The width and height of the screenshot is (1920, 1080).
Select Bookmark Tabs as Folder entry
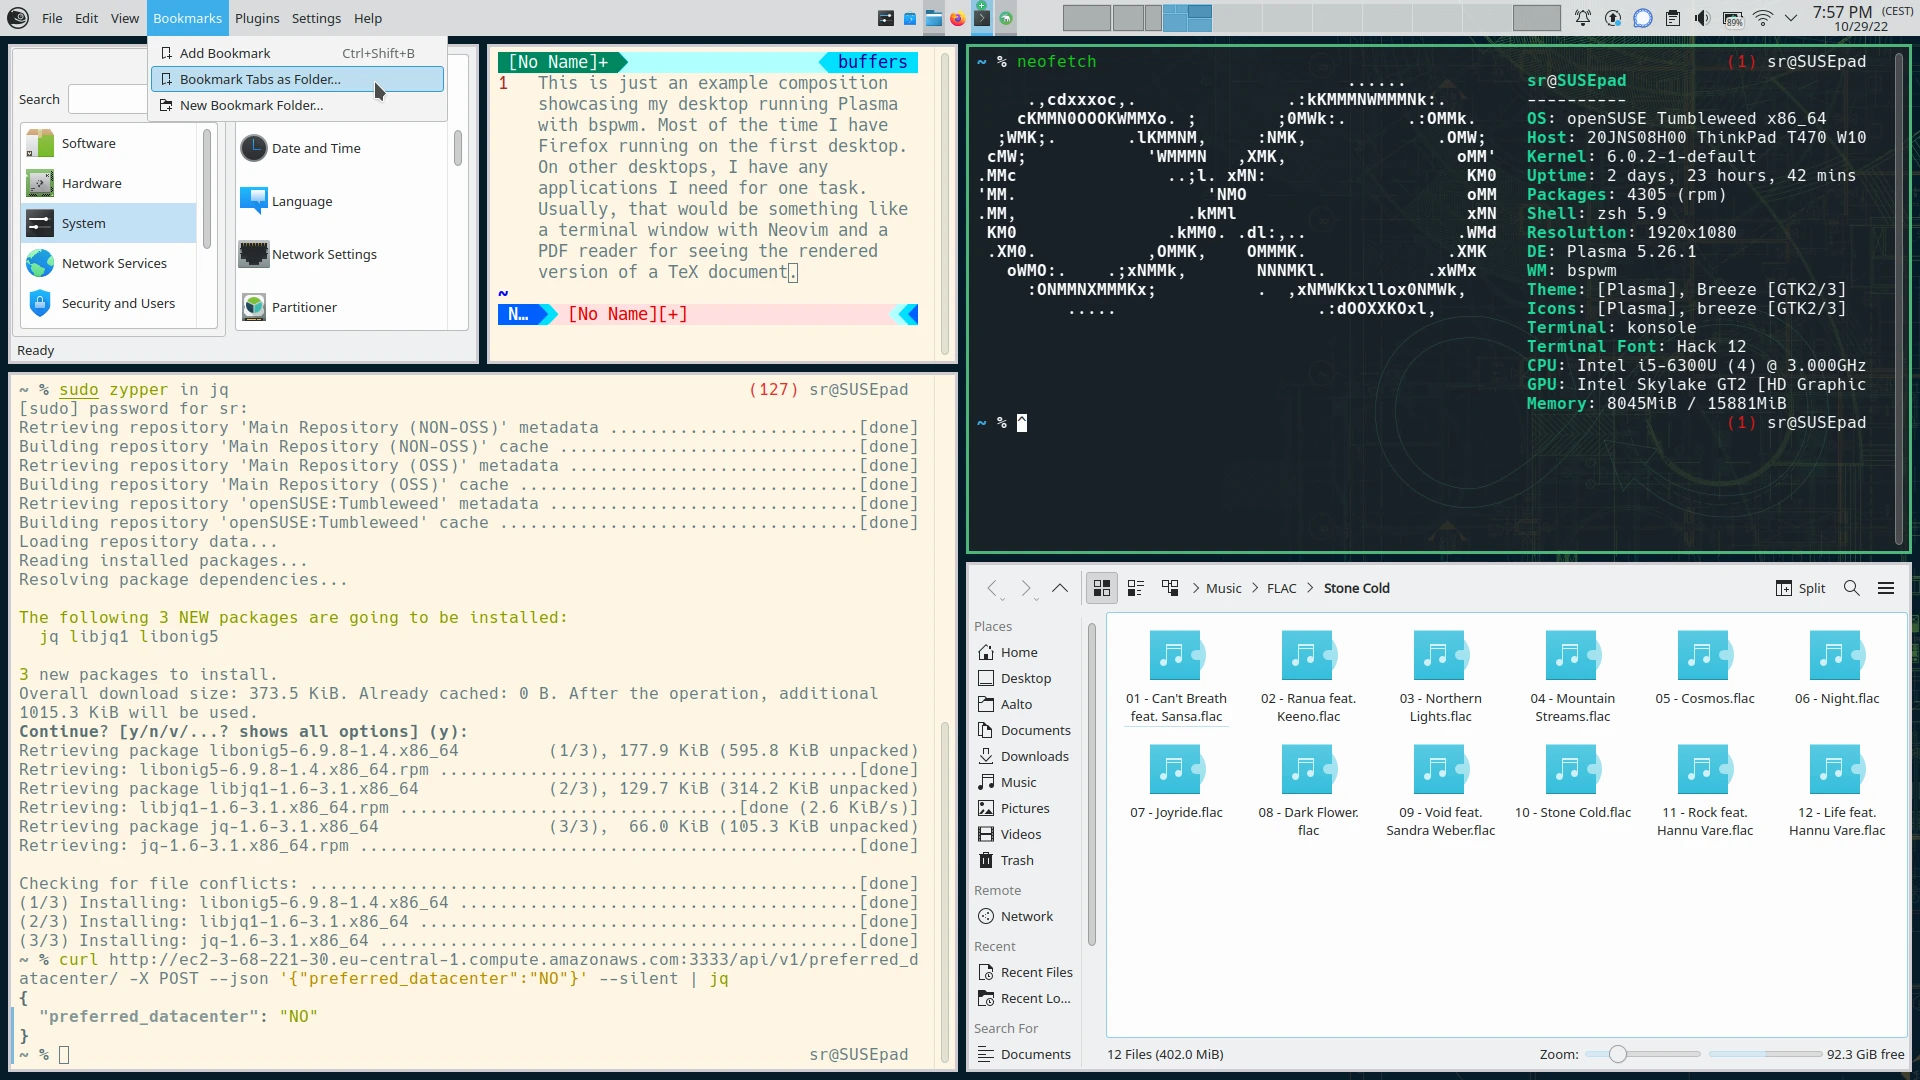(x=297, y=79)
